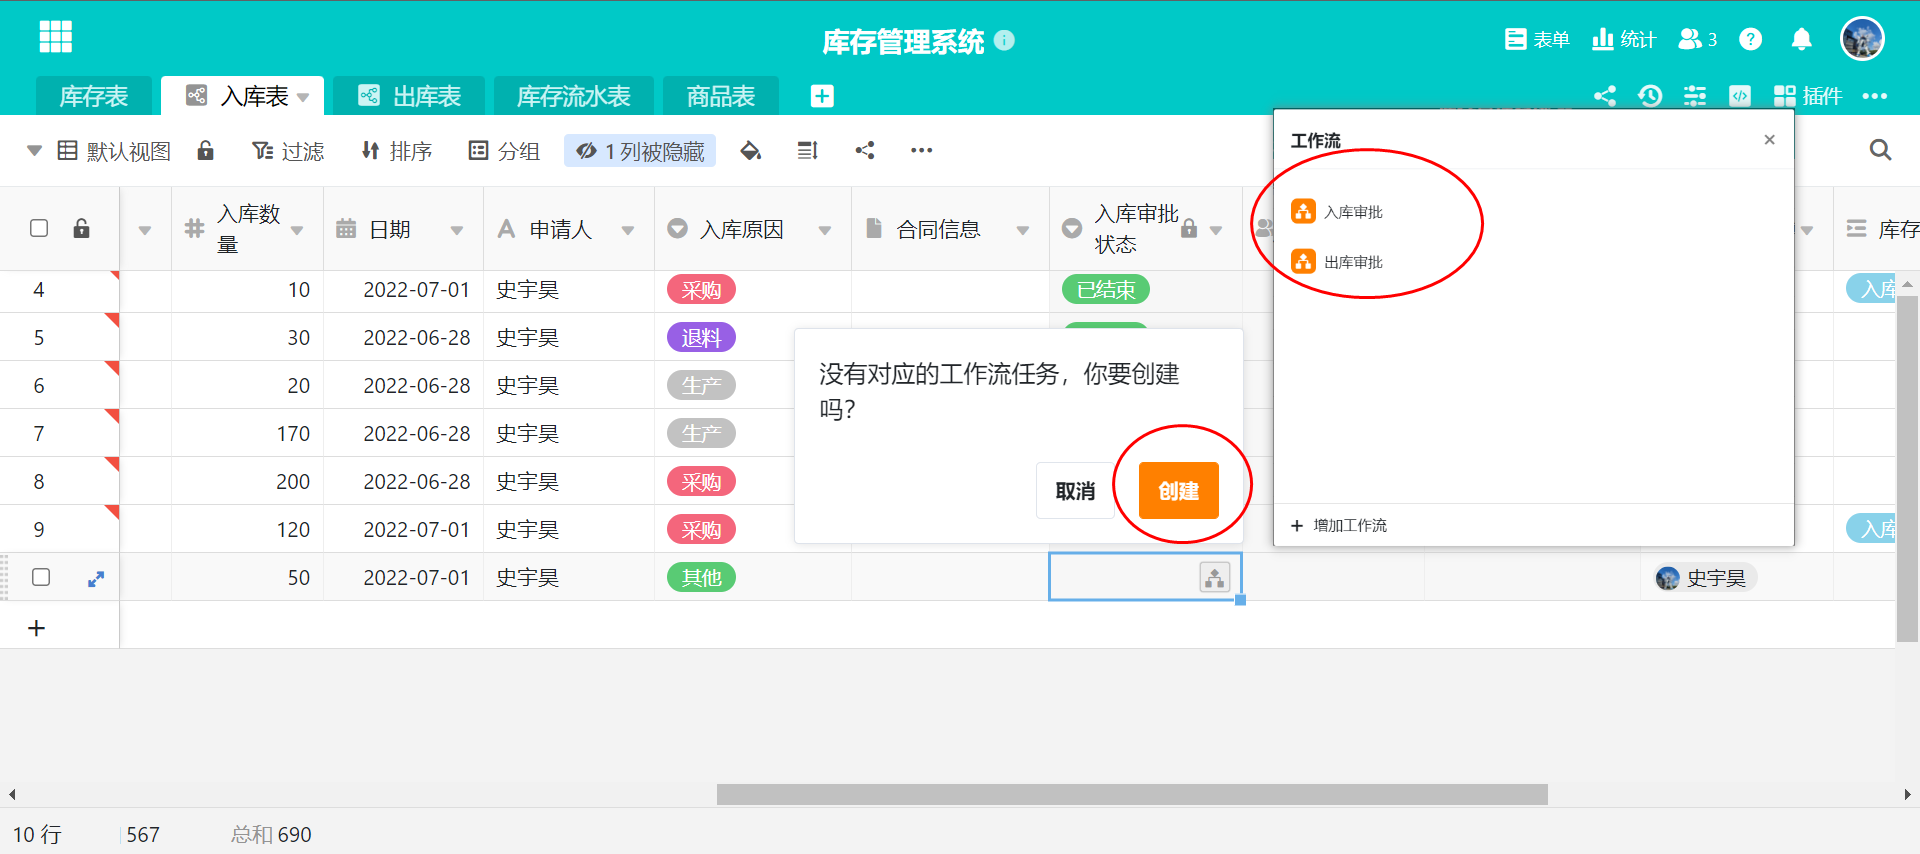Image resolution: width=1920 pixels, height=854 pixels.
Task: Open the row height tool
Action: tap(808, 151)
